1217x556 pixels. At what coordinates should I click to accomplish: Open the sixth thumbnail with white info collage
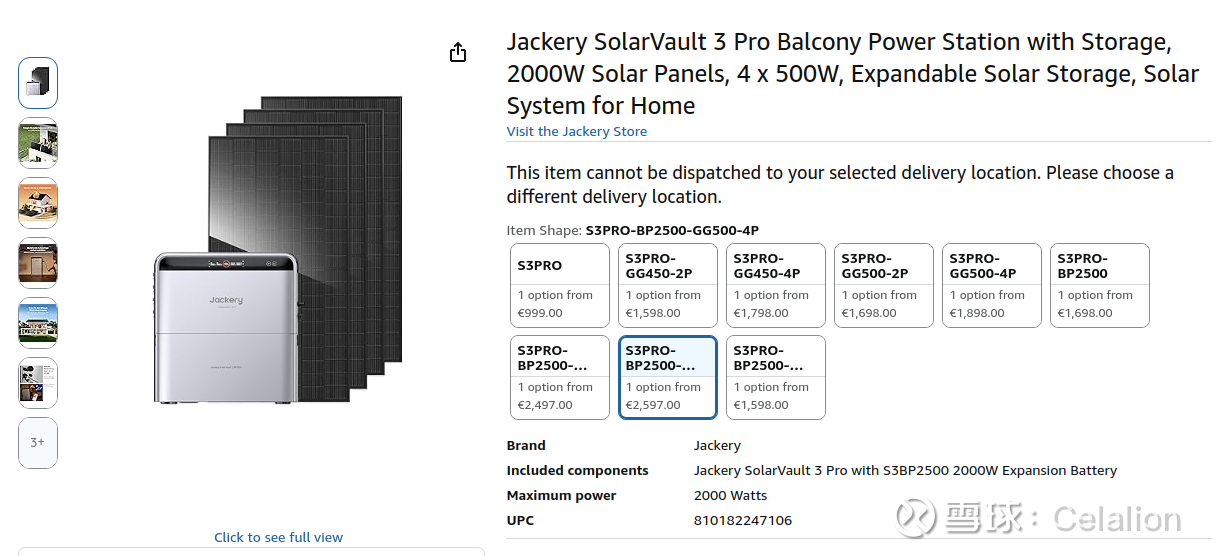[x=38, y=383]
